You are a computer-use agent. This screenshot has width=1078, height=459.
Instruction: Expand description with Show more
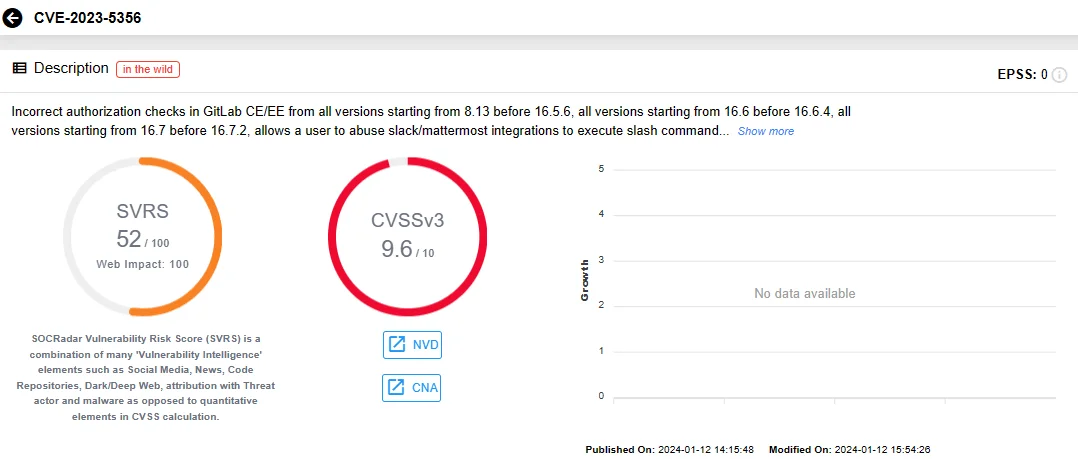click(x=765, y=131)
